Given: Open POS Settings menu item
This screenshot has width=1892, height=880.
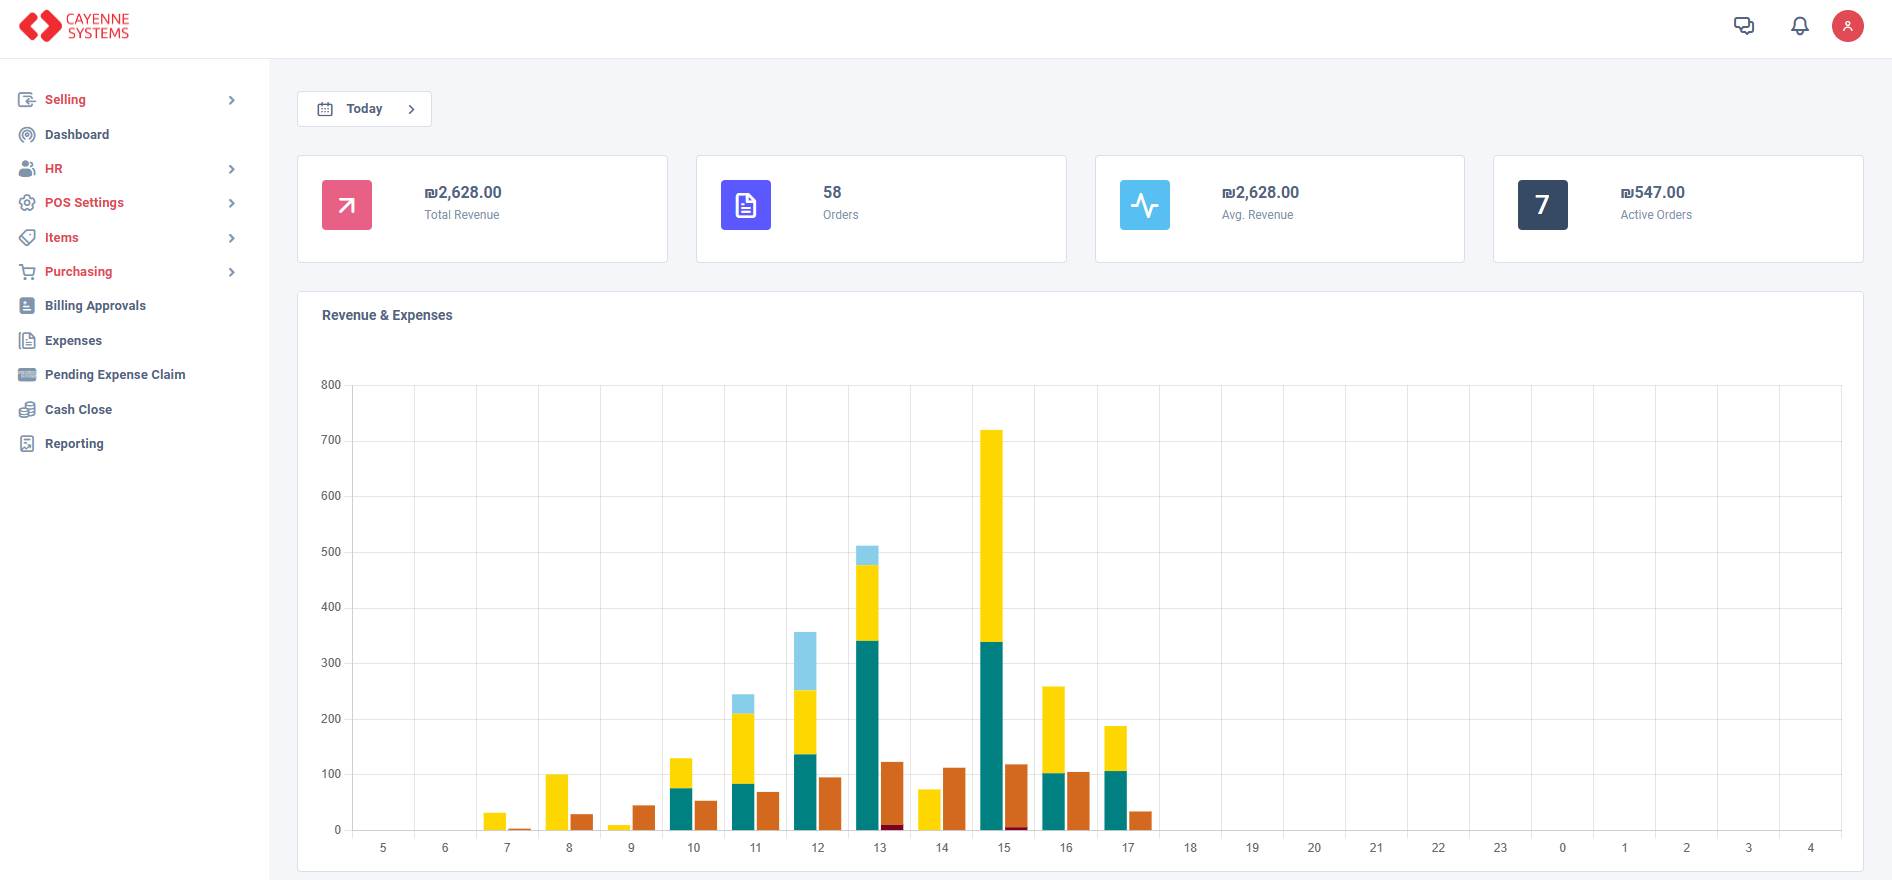Looking at the screenshot, I should [84, 203].
